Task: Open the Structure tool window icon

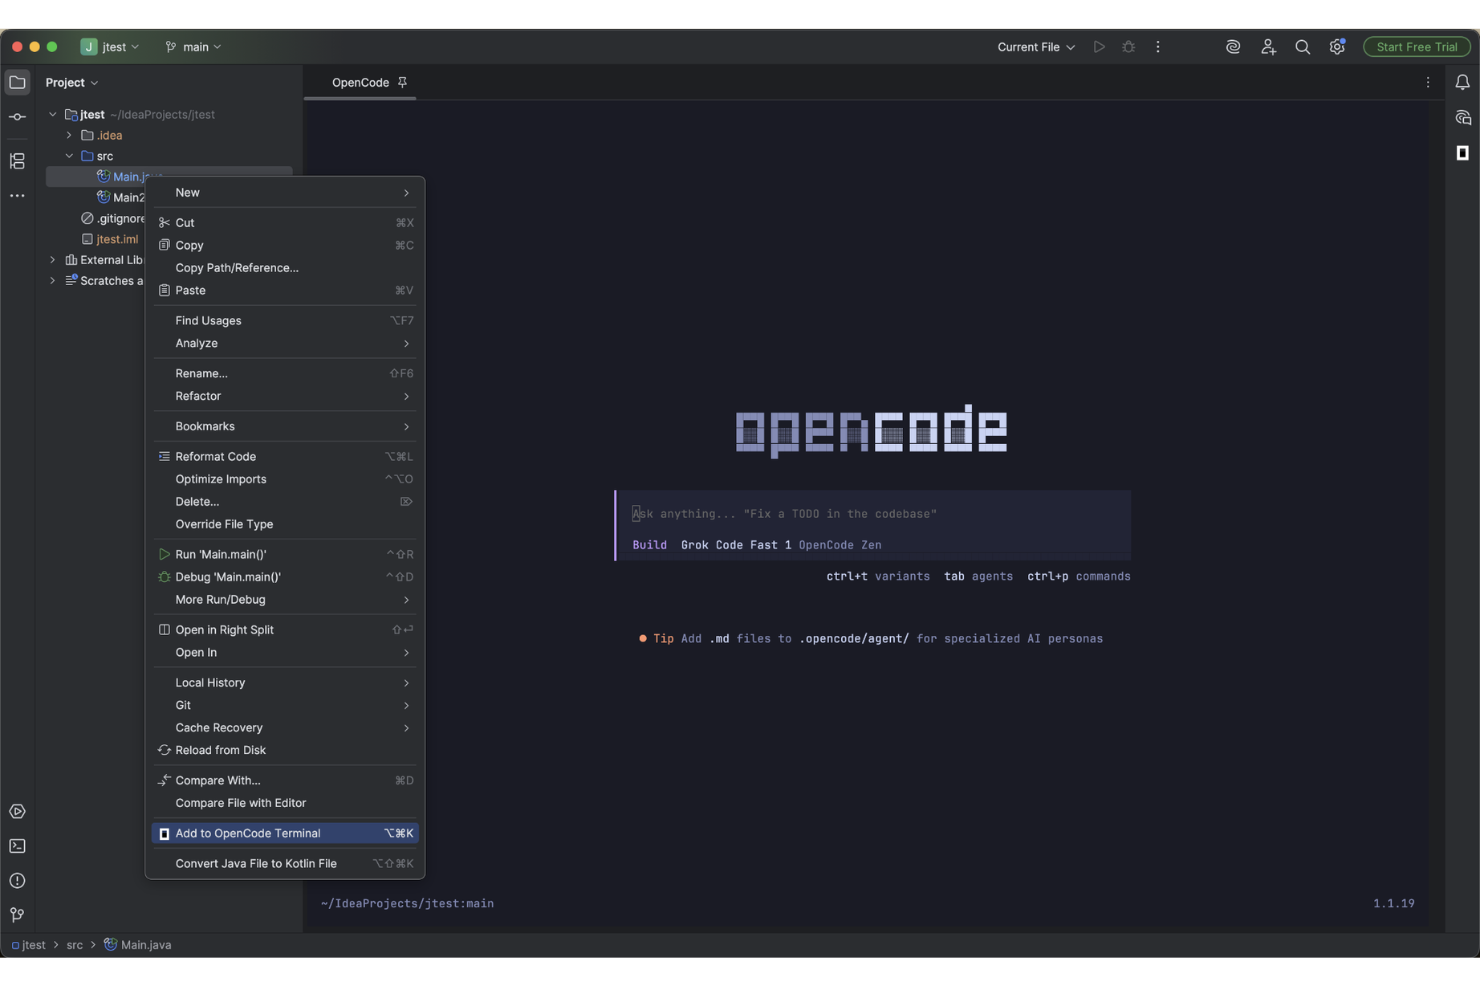Action: [17, 161]
